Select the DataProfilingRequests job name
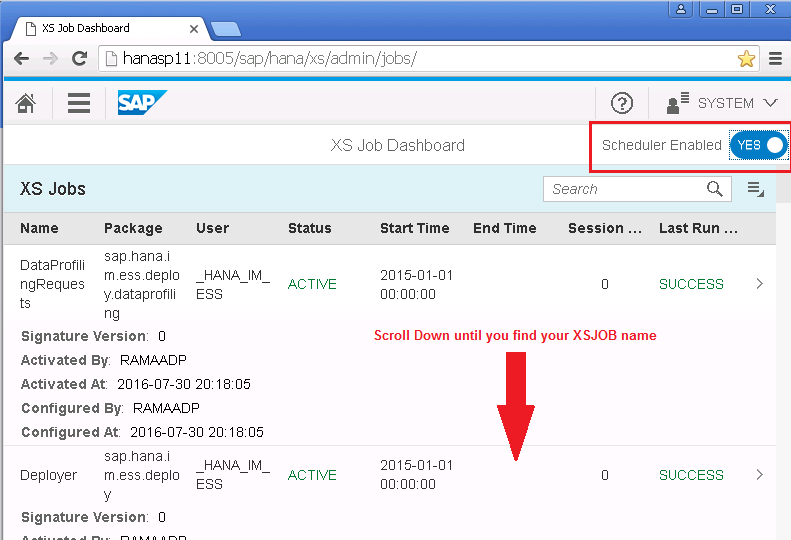Image resolution: width=791 pixels, height=540 pixels. [52, 284]
